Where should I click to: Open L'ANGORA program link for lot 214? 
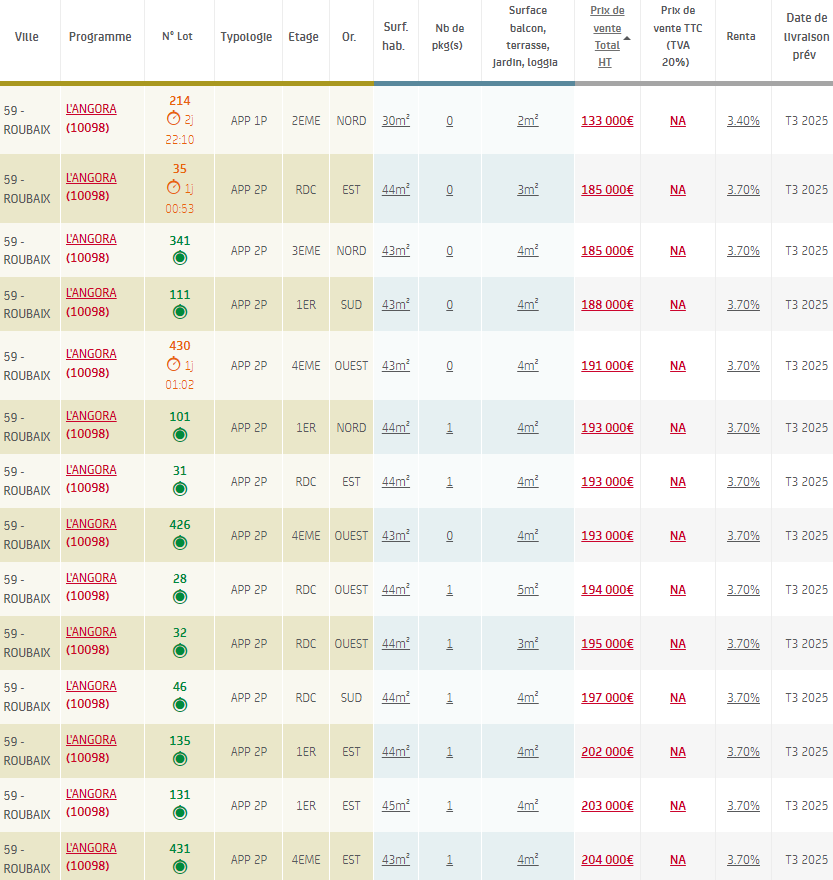pos(91,109)
